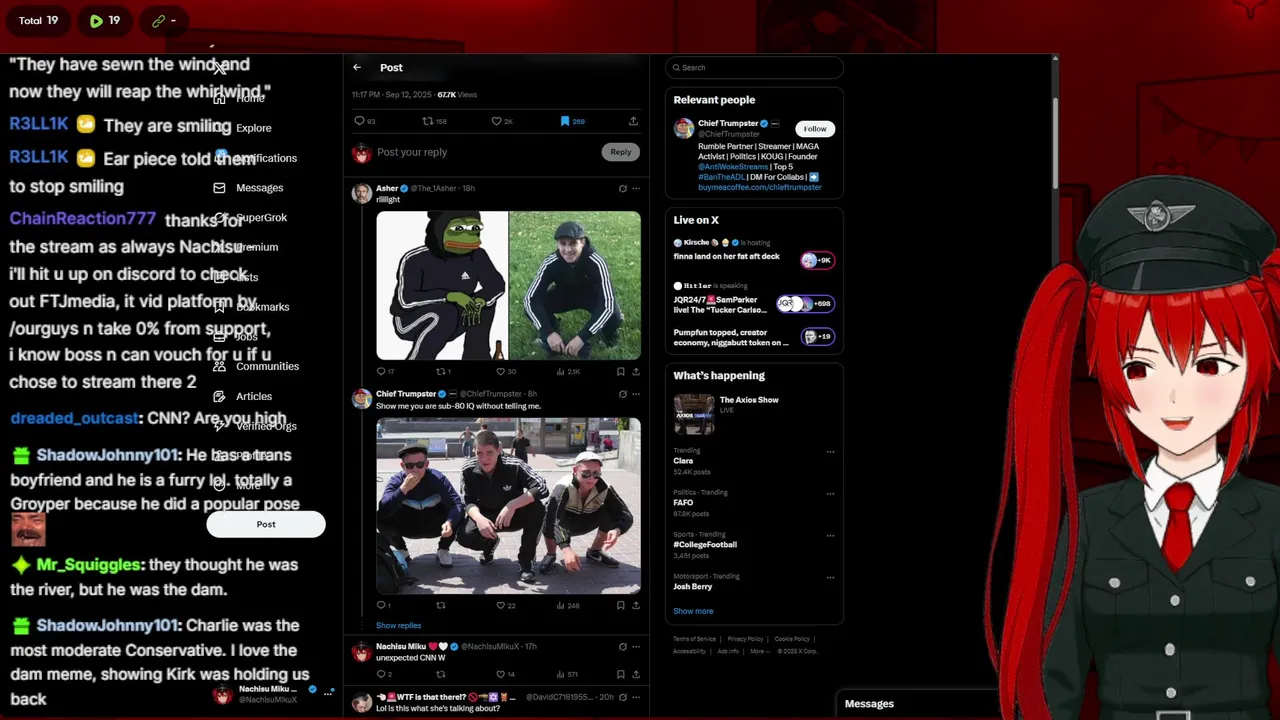Click the Post your reply field

pos(485,152)
